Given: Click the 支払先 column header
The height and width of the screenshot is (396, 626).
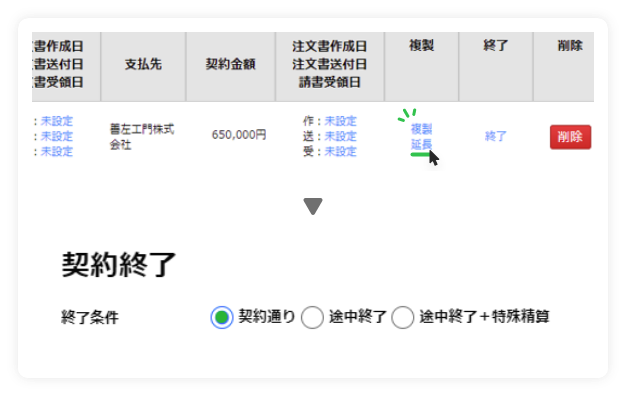Looking at the screenshot, I should tap(143, 64).
